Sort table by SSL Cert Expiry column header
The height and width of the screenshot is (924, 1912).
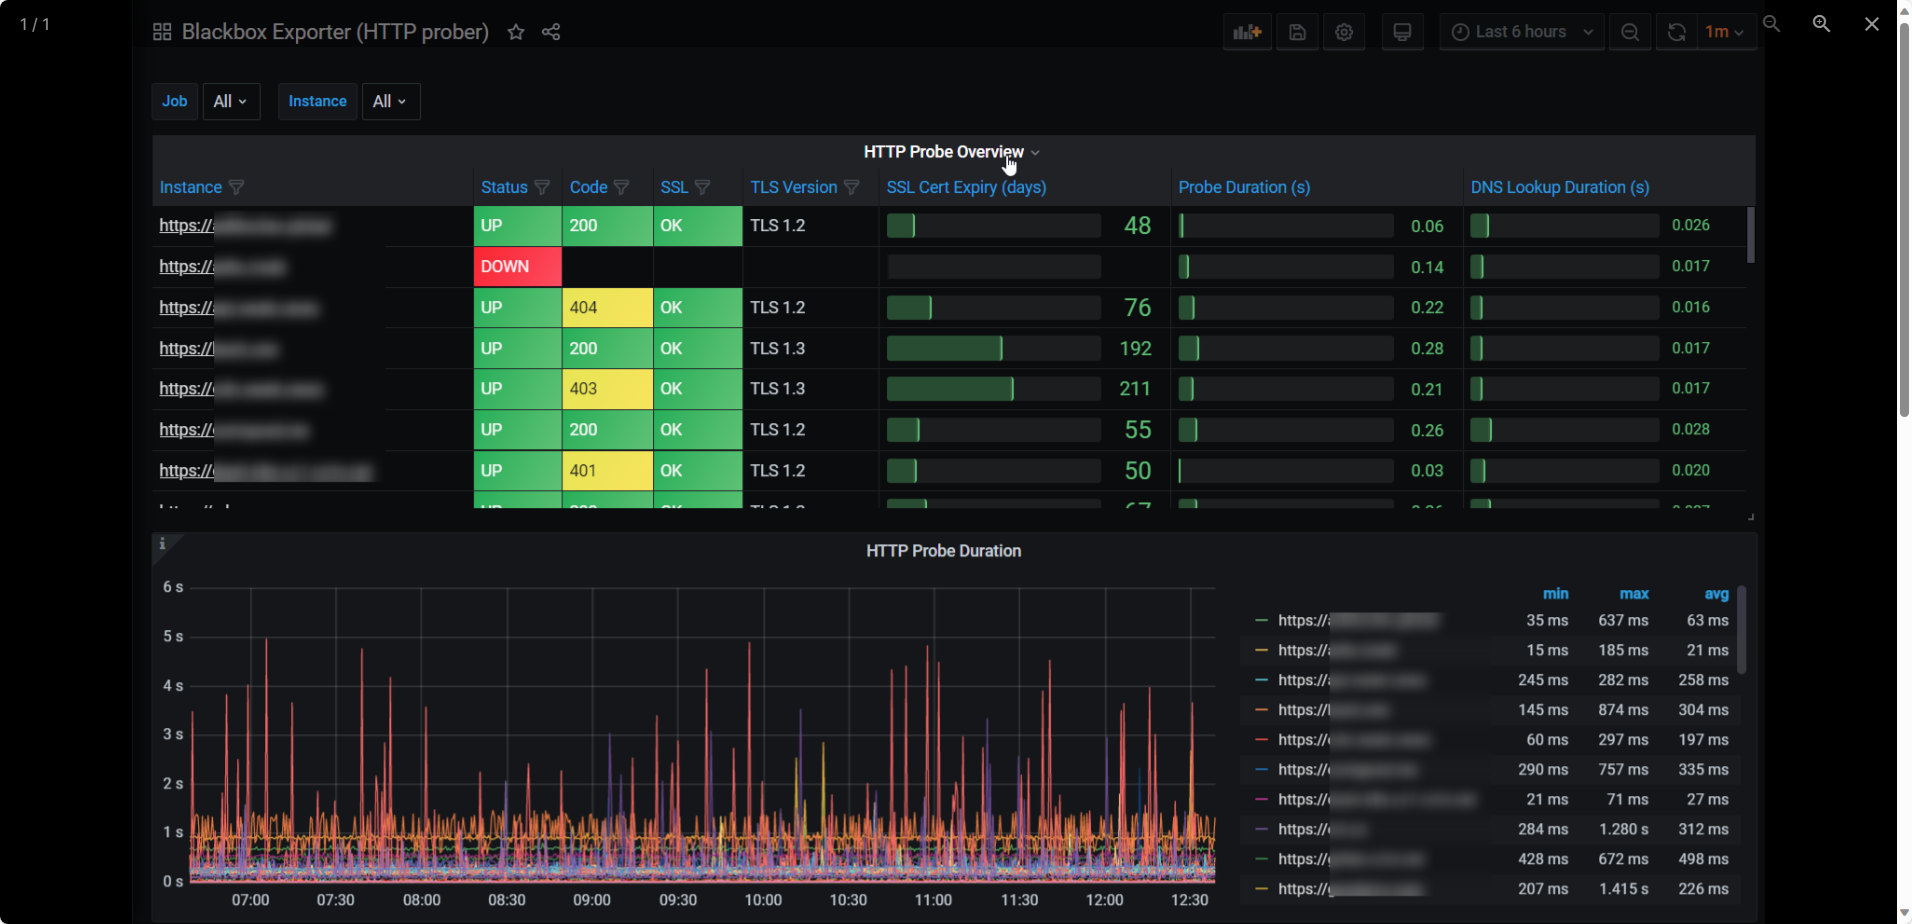(x=966, y=187)
